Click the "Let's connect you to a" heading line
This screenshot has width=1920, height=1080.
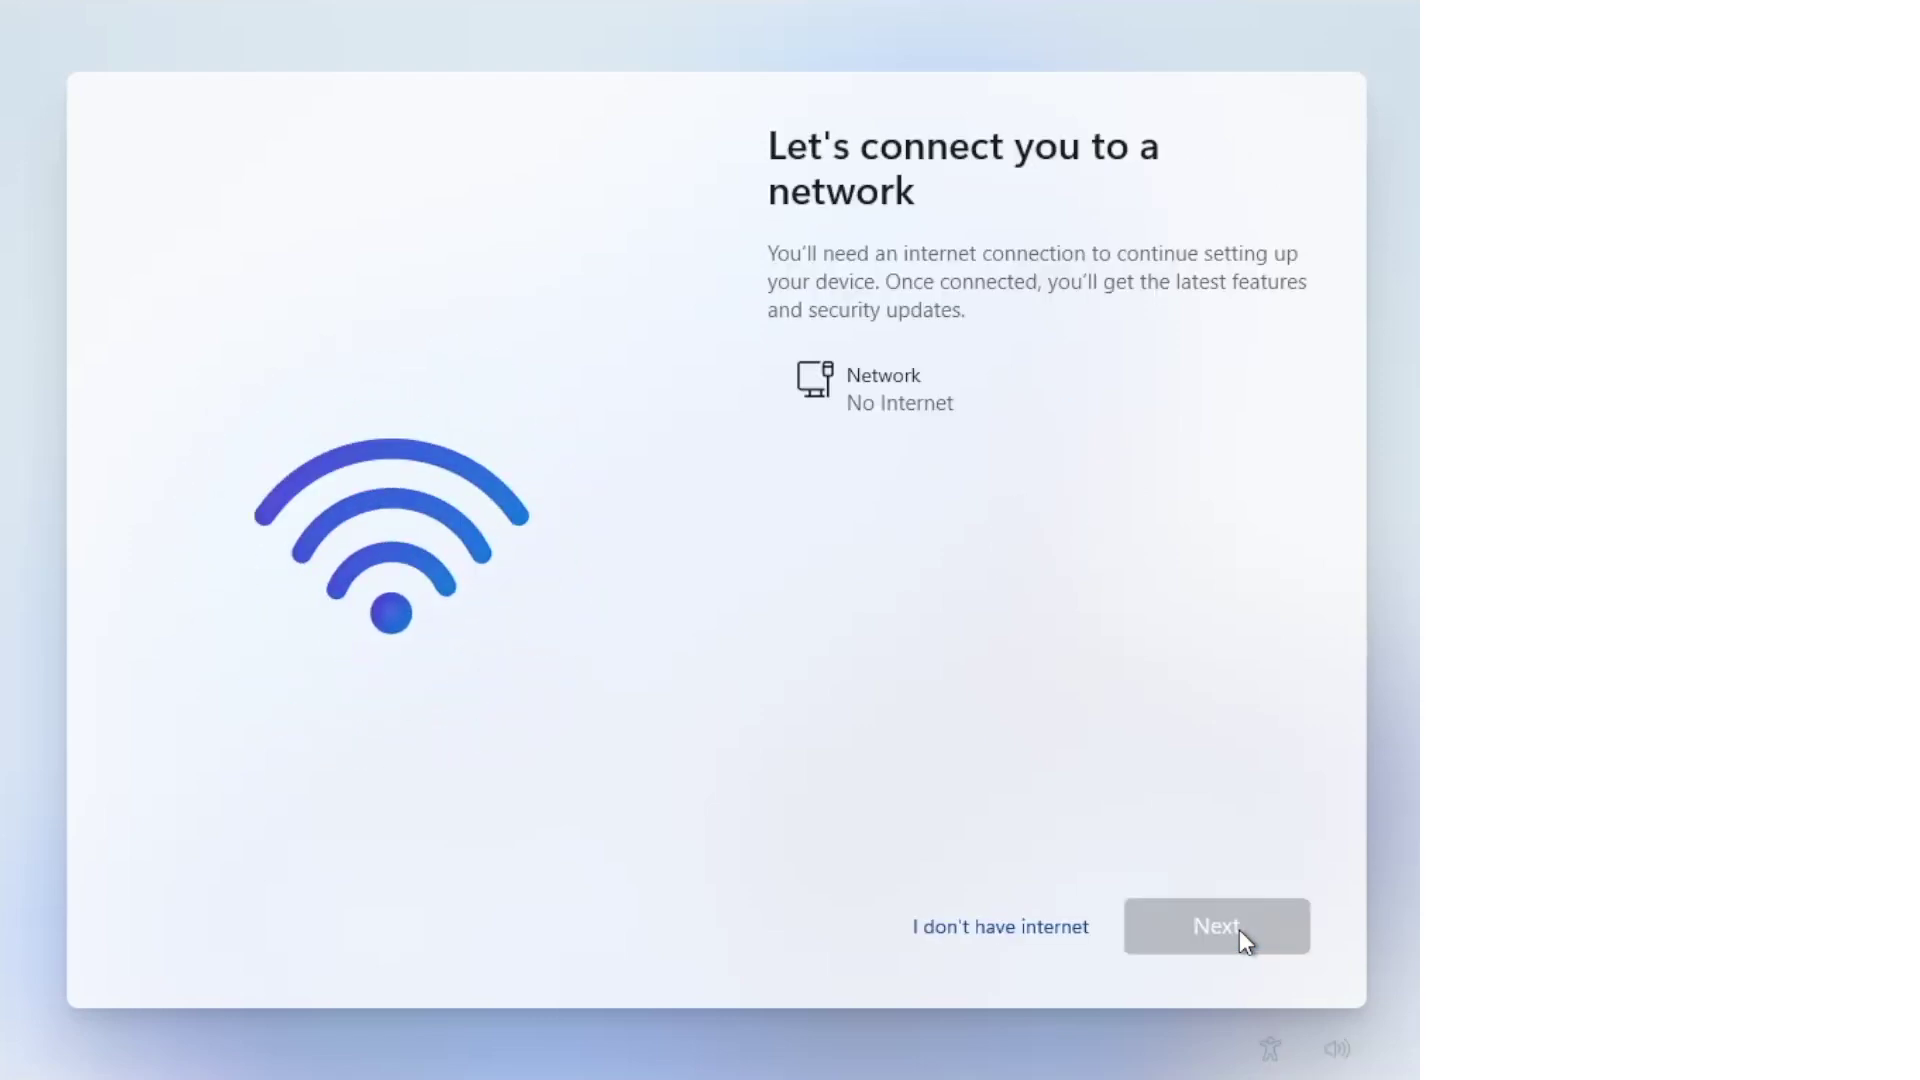[x=963, y=146]
